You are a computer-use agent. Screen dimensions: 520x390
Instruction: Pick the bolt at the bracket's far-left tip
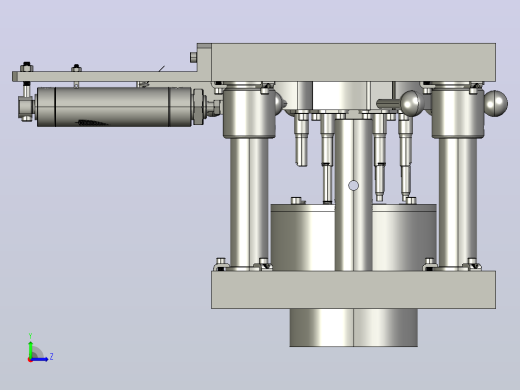26,67
